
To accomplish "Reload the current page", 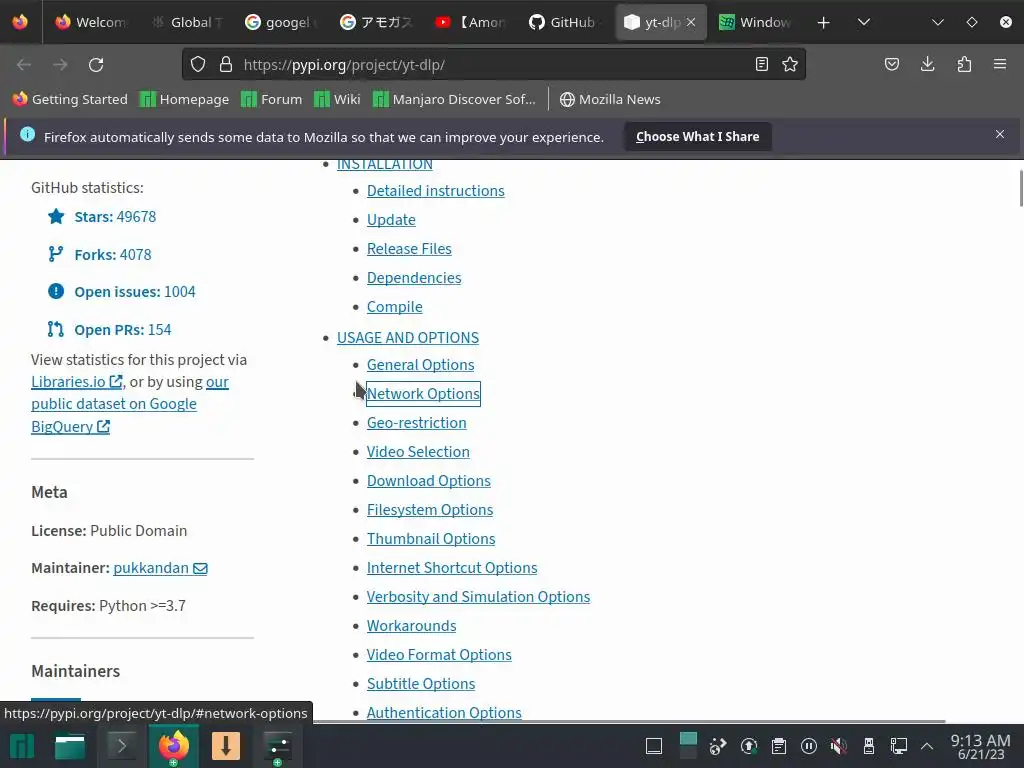I will coord(96,65).
